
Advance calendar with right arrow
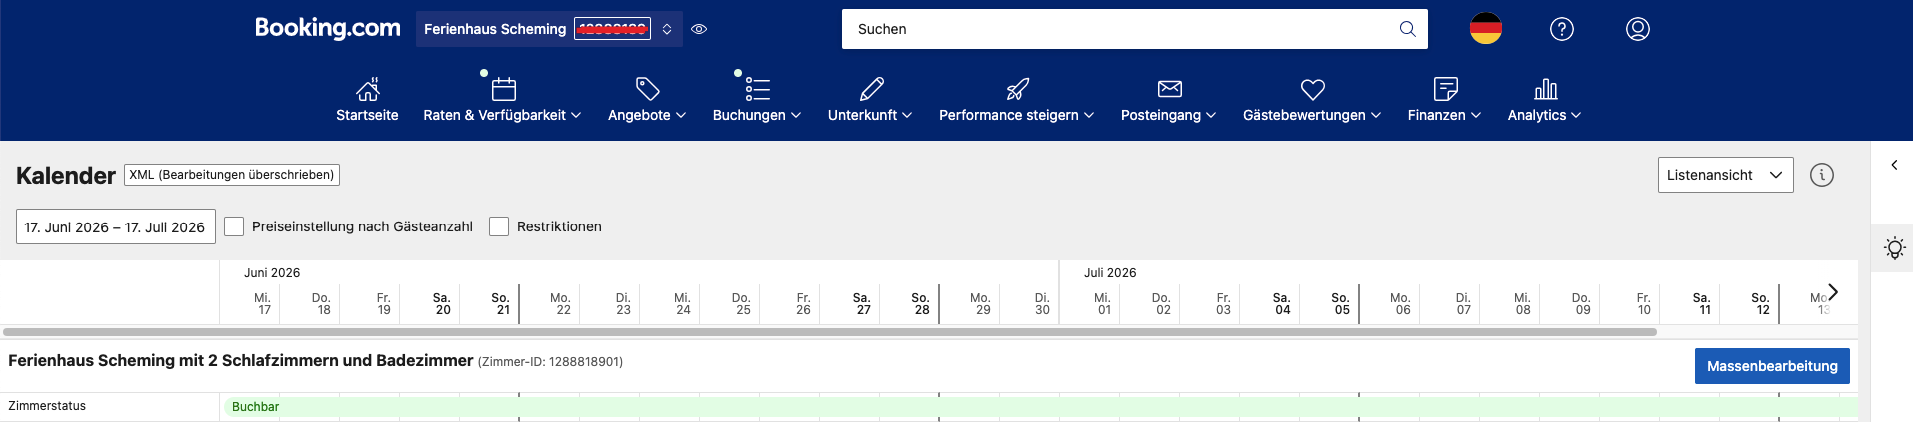tap(1833, 292)
